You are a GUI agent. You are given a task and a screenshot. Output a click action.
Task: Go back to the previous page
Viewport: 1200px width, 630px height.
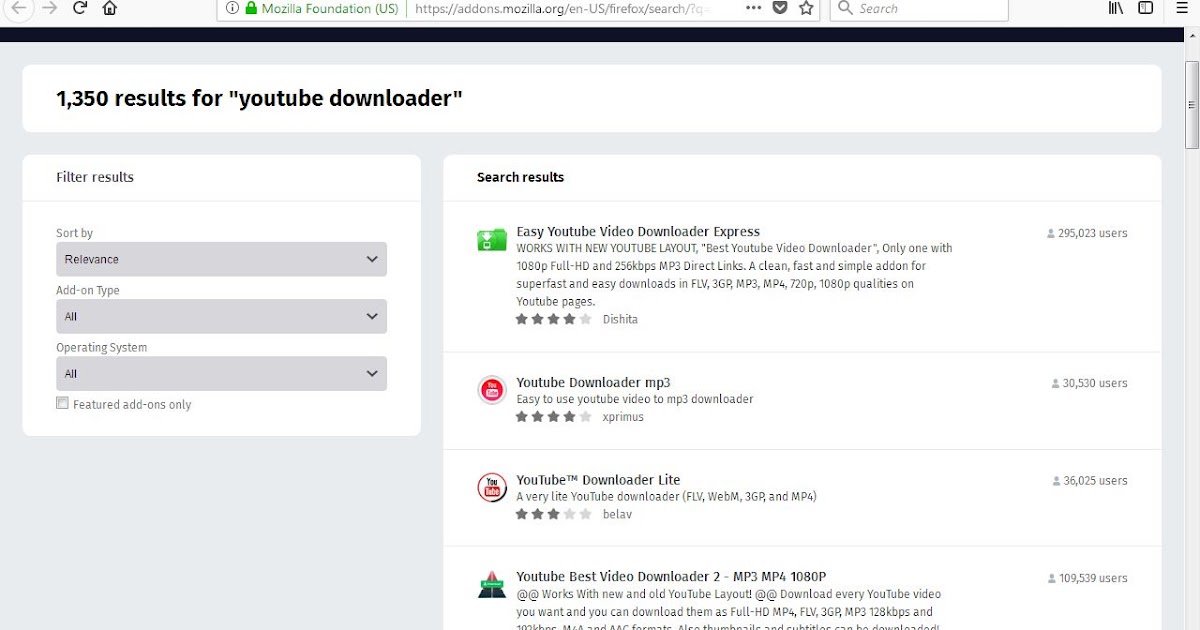17,8
